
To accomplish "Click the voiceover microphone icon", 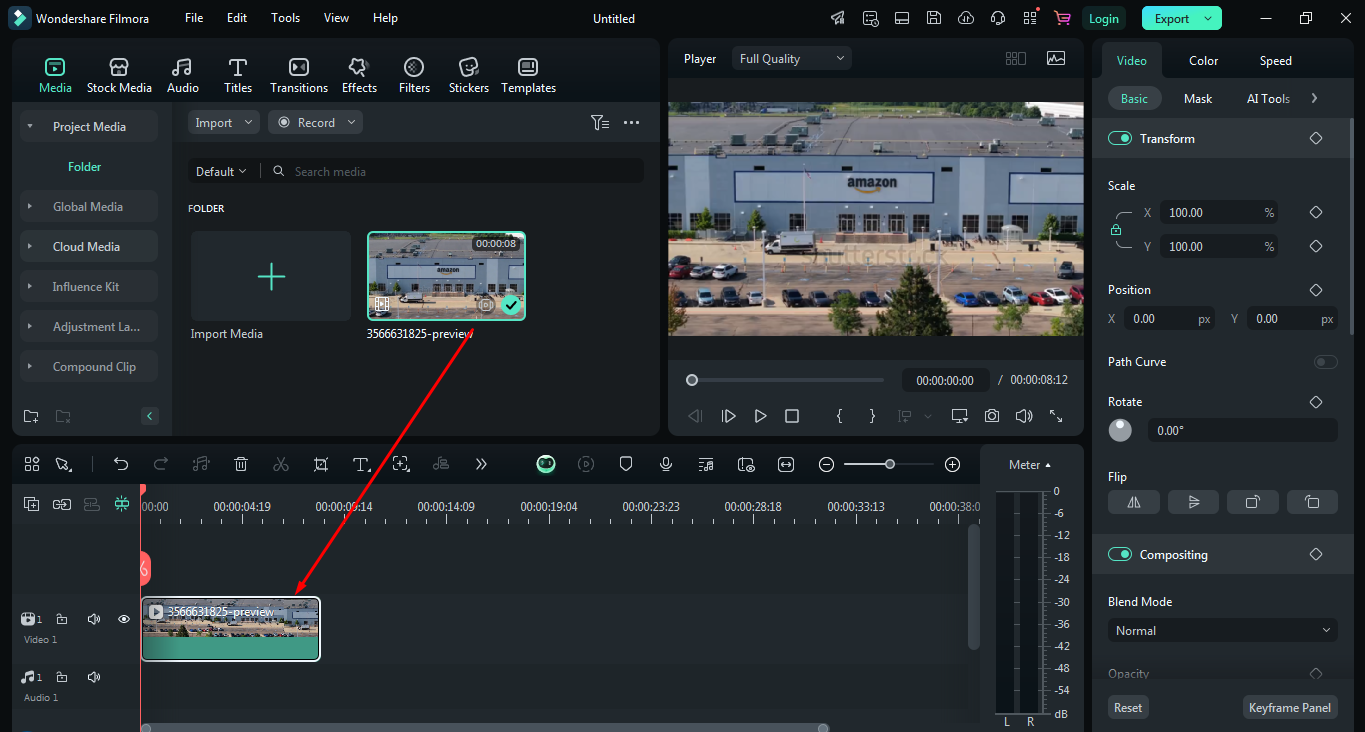I will [666, 464].
